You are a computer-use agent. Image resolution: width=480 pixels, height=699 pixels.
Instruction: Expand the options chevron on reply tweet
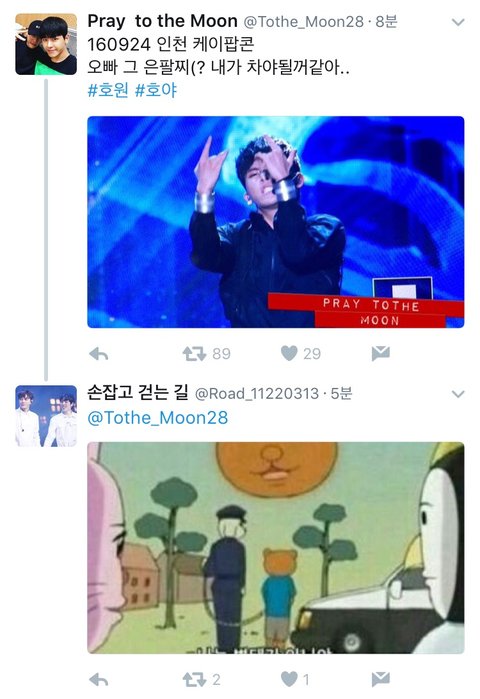pyautogui.click(x=458, y=394)
